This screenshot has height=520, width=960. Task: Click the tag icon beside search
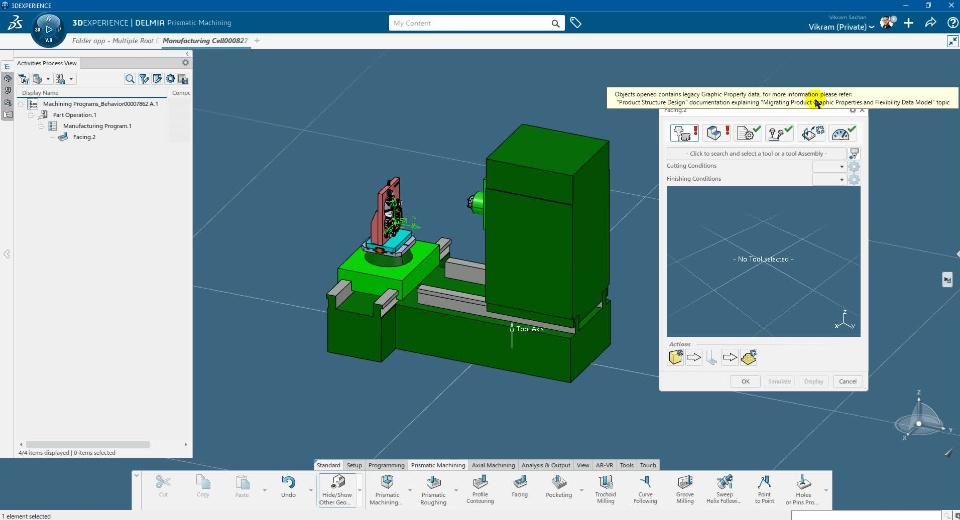576,23
